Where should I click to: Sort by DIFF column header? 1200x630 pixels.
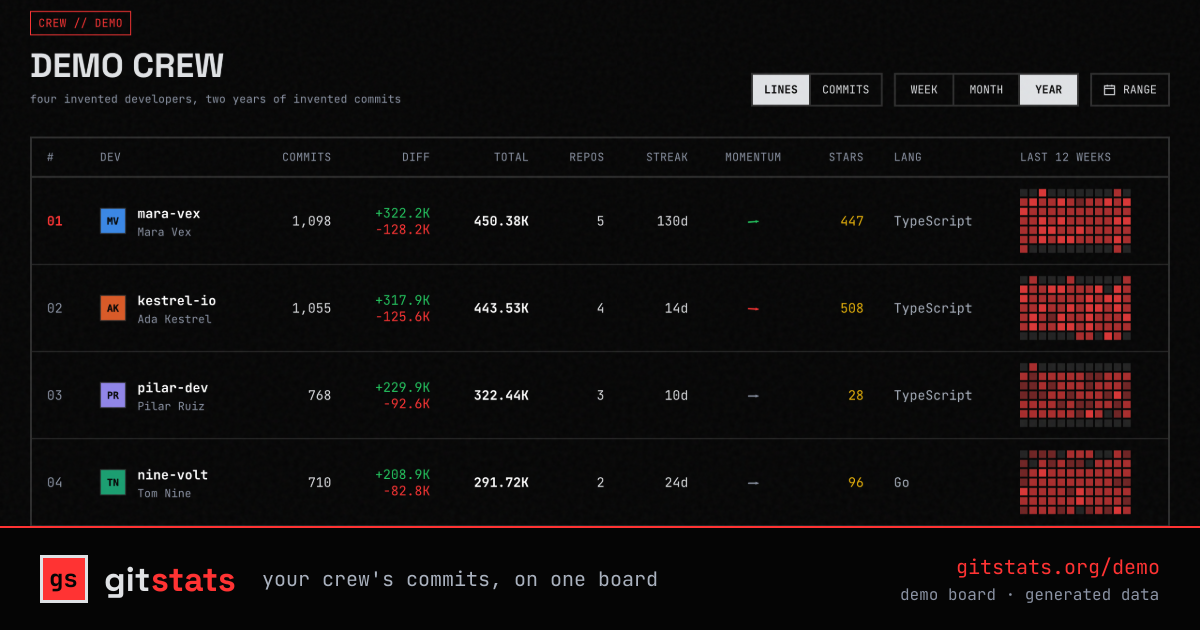click(x=416, y=157)
